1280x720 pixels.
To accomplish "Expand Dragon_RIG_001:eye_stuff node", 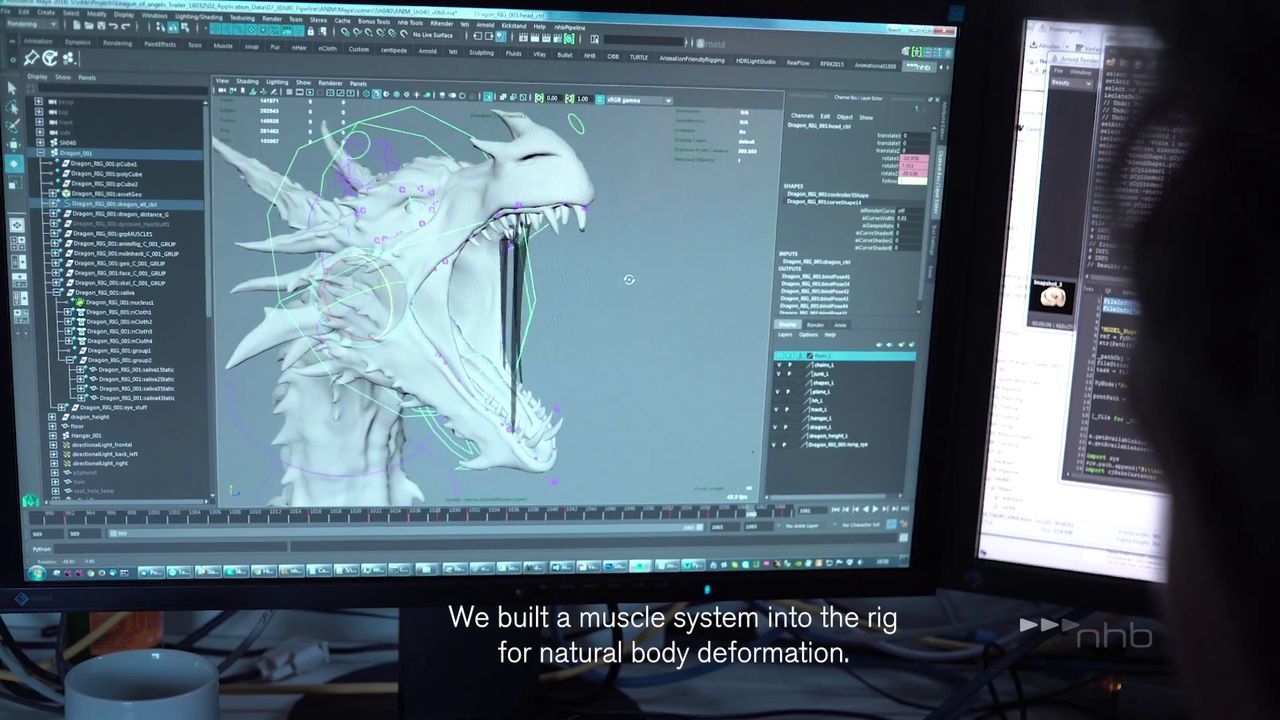I will click(61, 407).
